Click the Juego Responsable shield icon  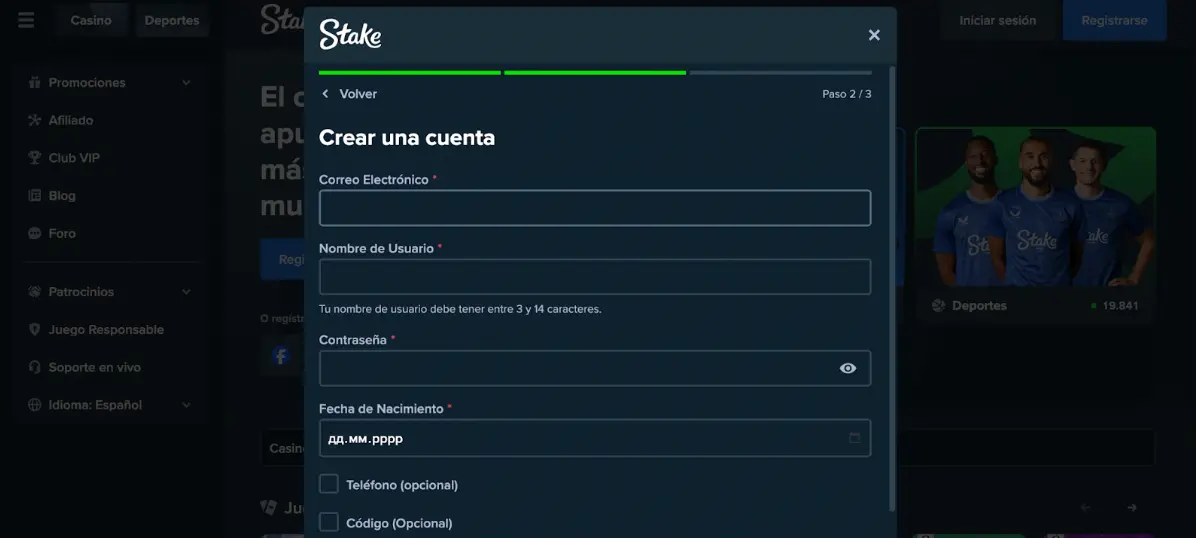[x=35, y=330]
